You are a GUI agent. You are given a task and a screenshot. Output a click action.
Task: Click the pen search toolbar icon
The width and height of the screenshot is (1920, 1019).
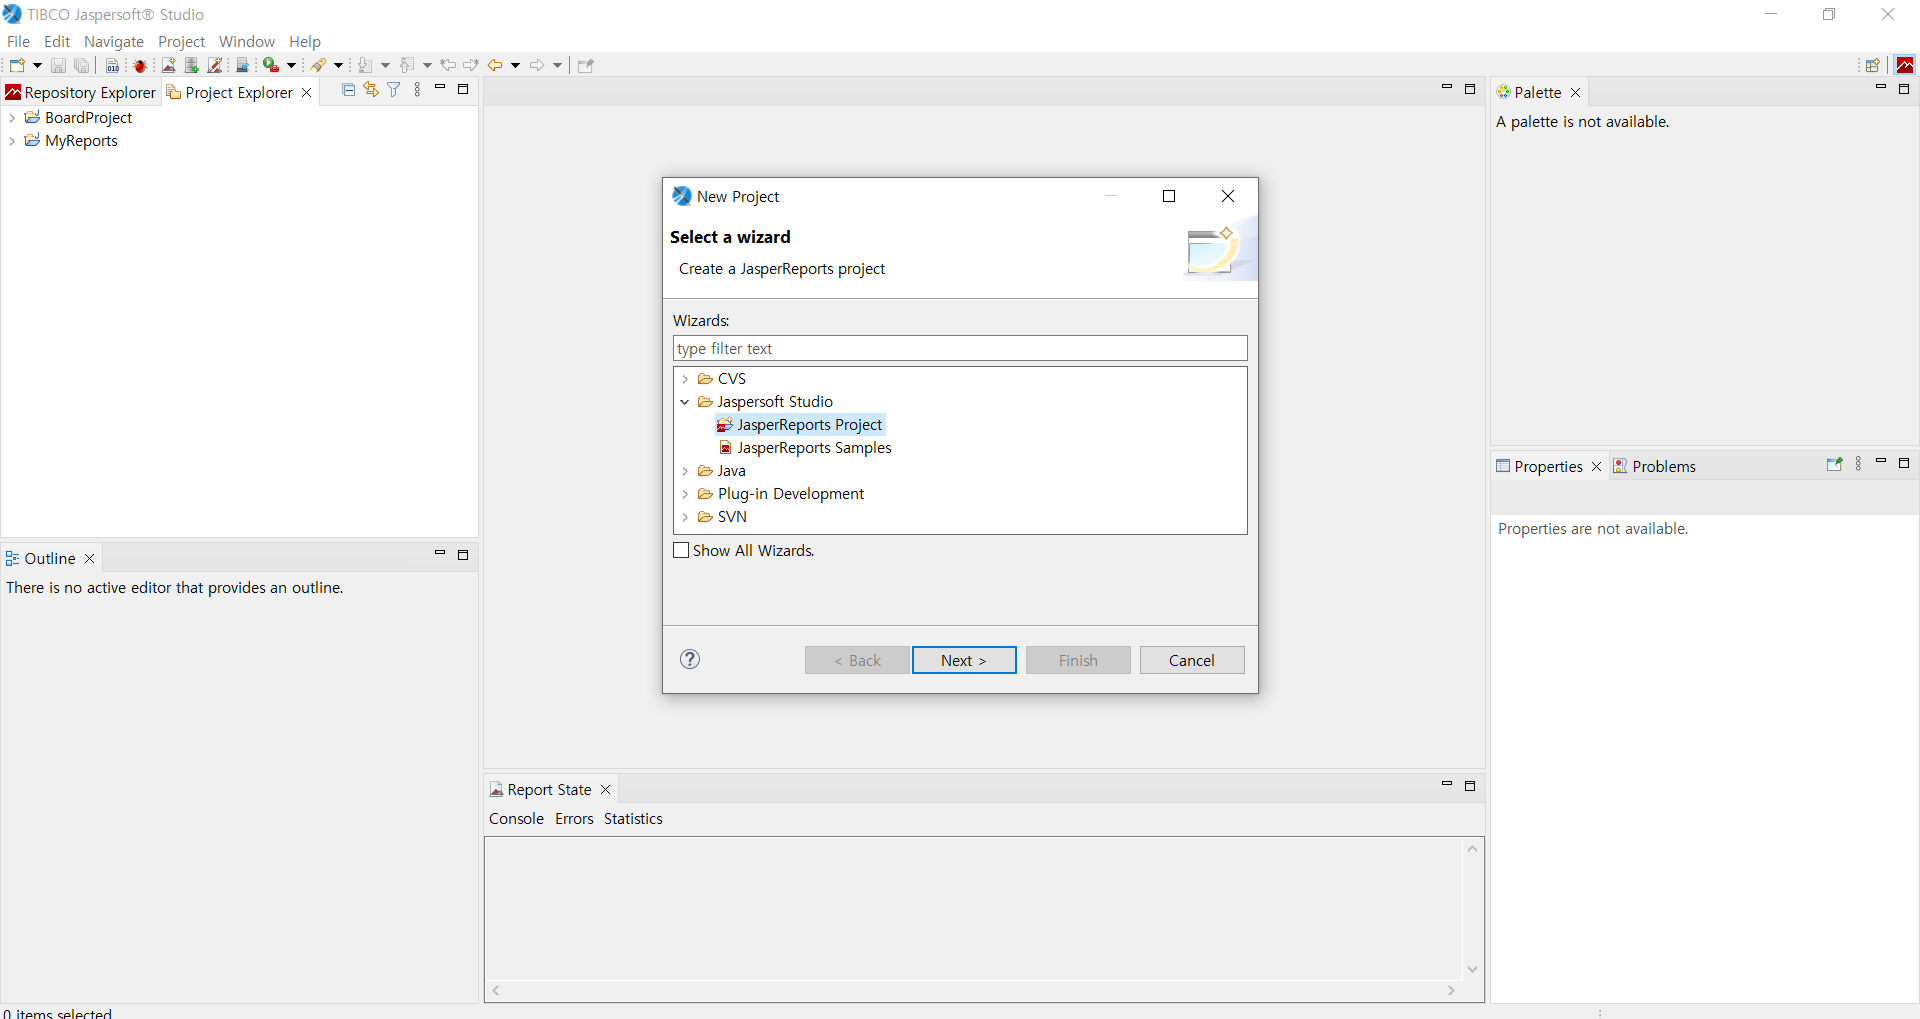click(318, 66)
